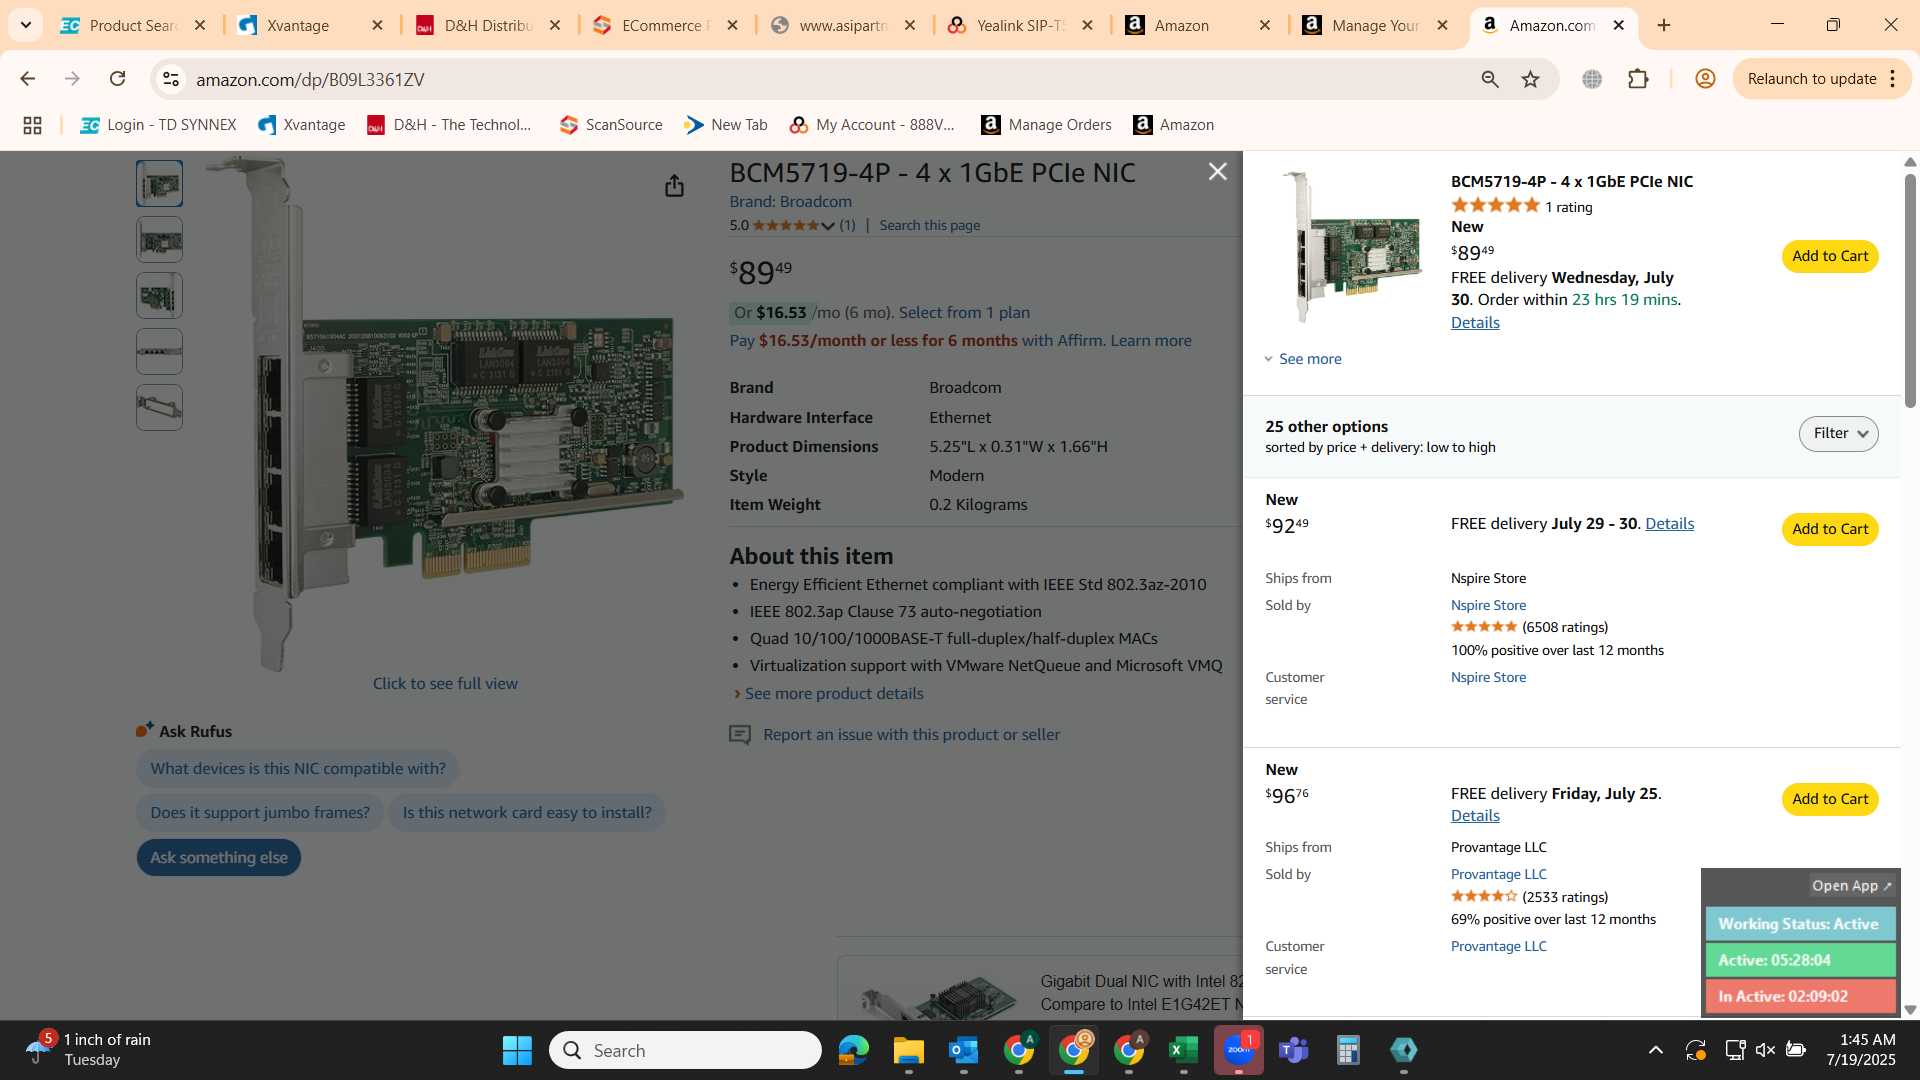
Task: Open Nspire Store seller link under Sold by
Action: click(x=1488, y=605)
